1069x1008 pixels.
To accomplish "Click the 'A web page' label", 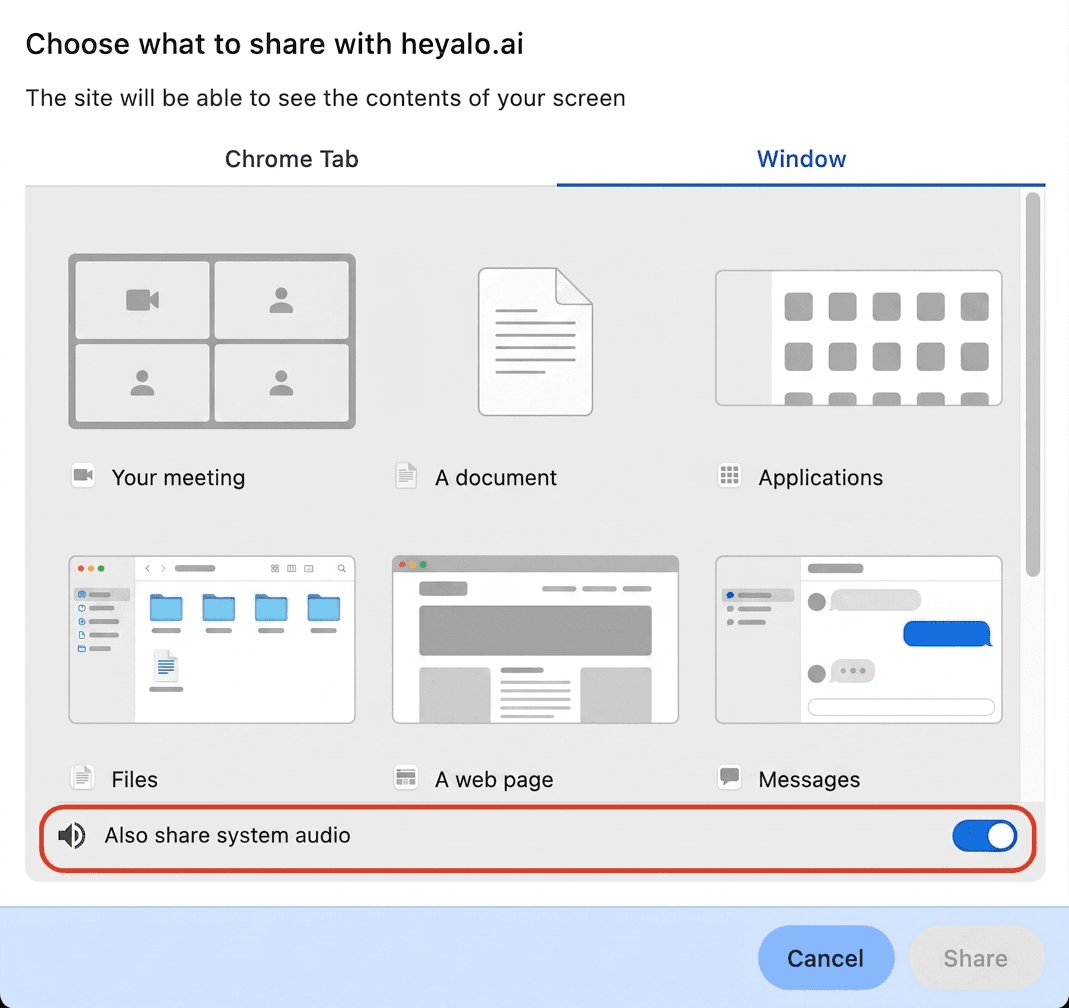I will point(494,779).
